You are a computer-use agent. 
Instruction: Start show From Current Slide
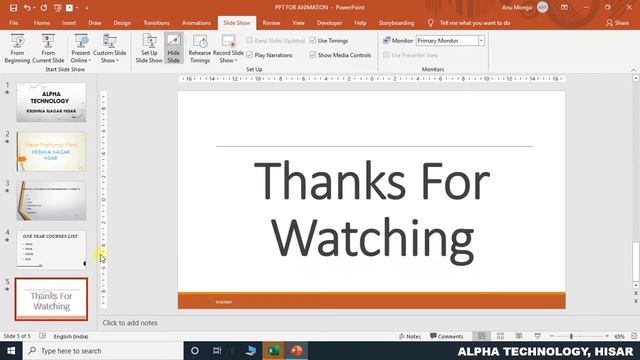coord(48,48)
